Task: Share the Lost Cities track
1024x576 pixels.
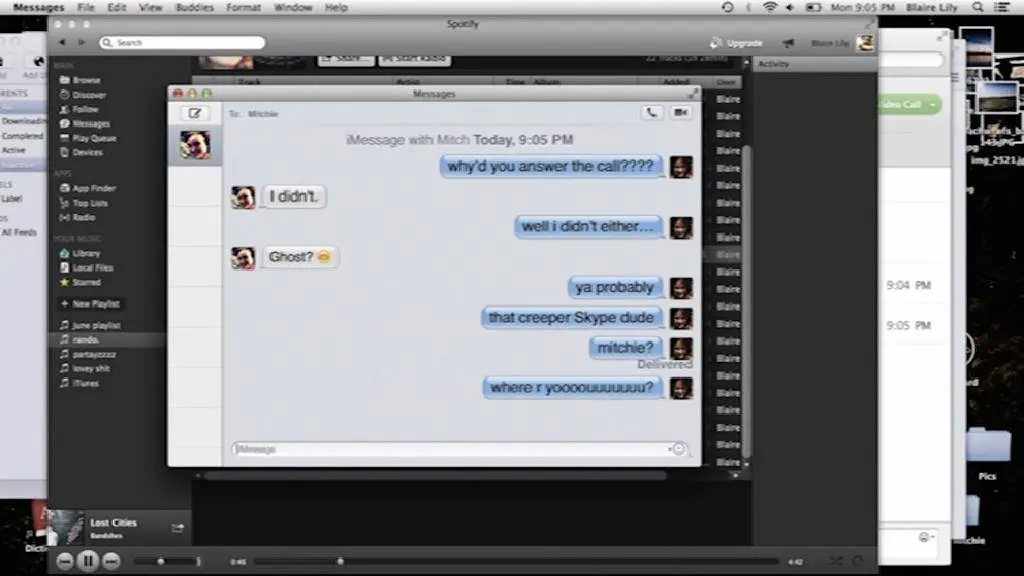Action: click(178, 528)
